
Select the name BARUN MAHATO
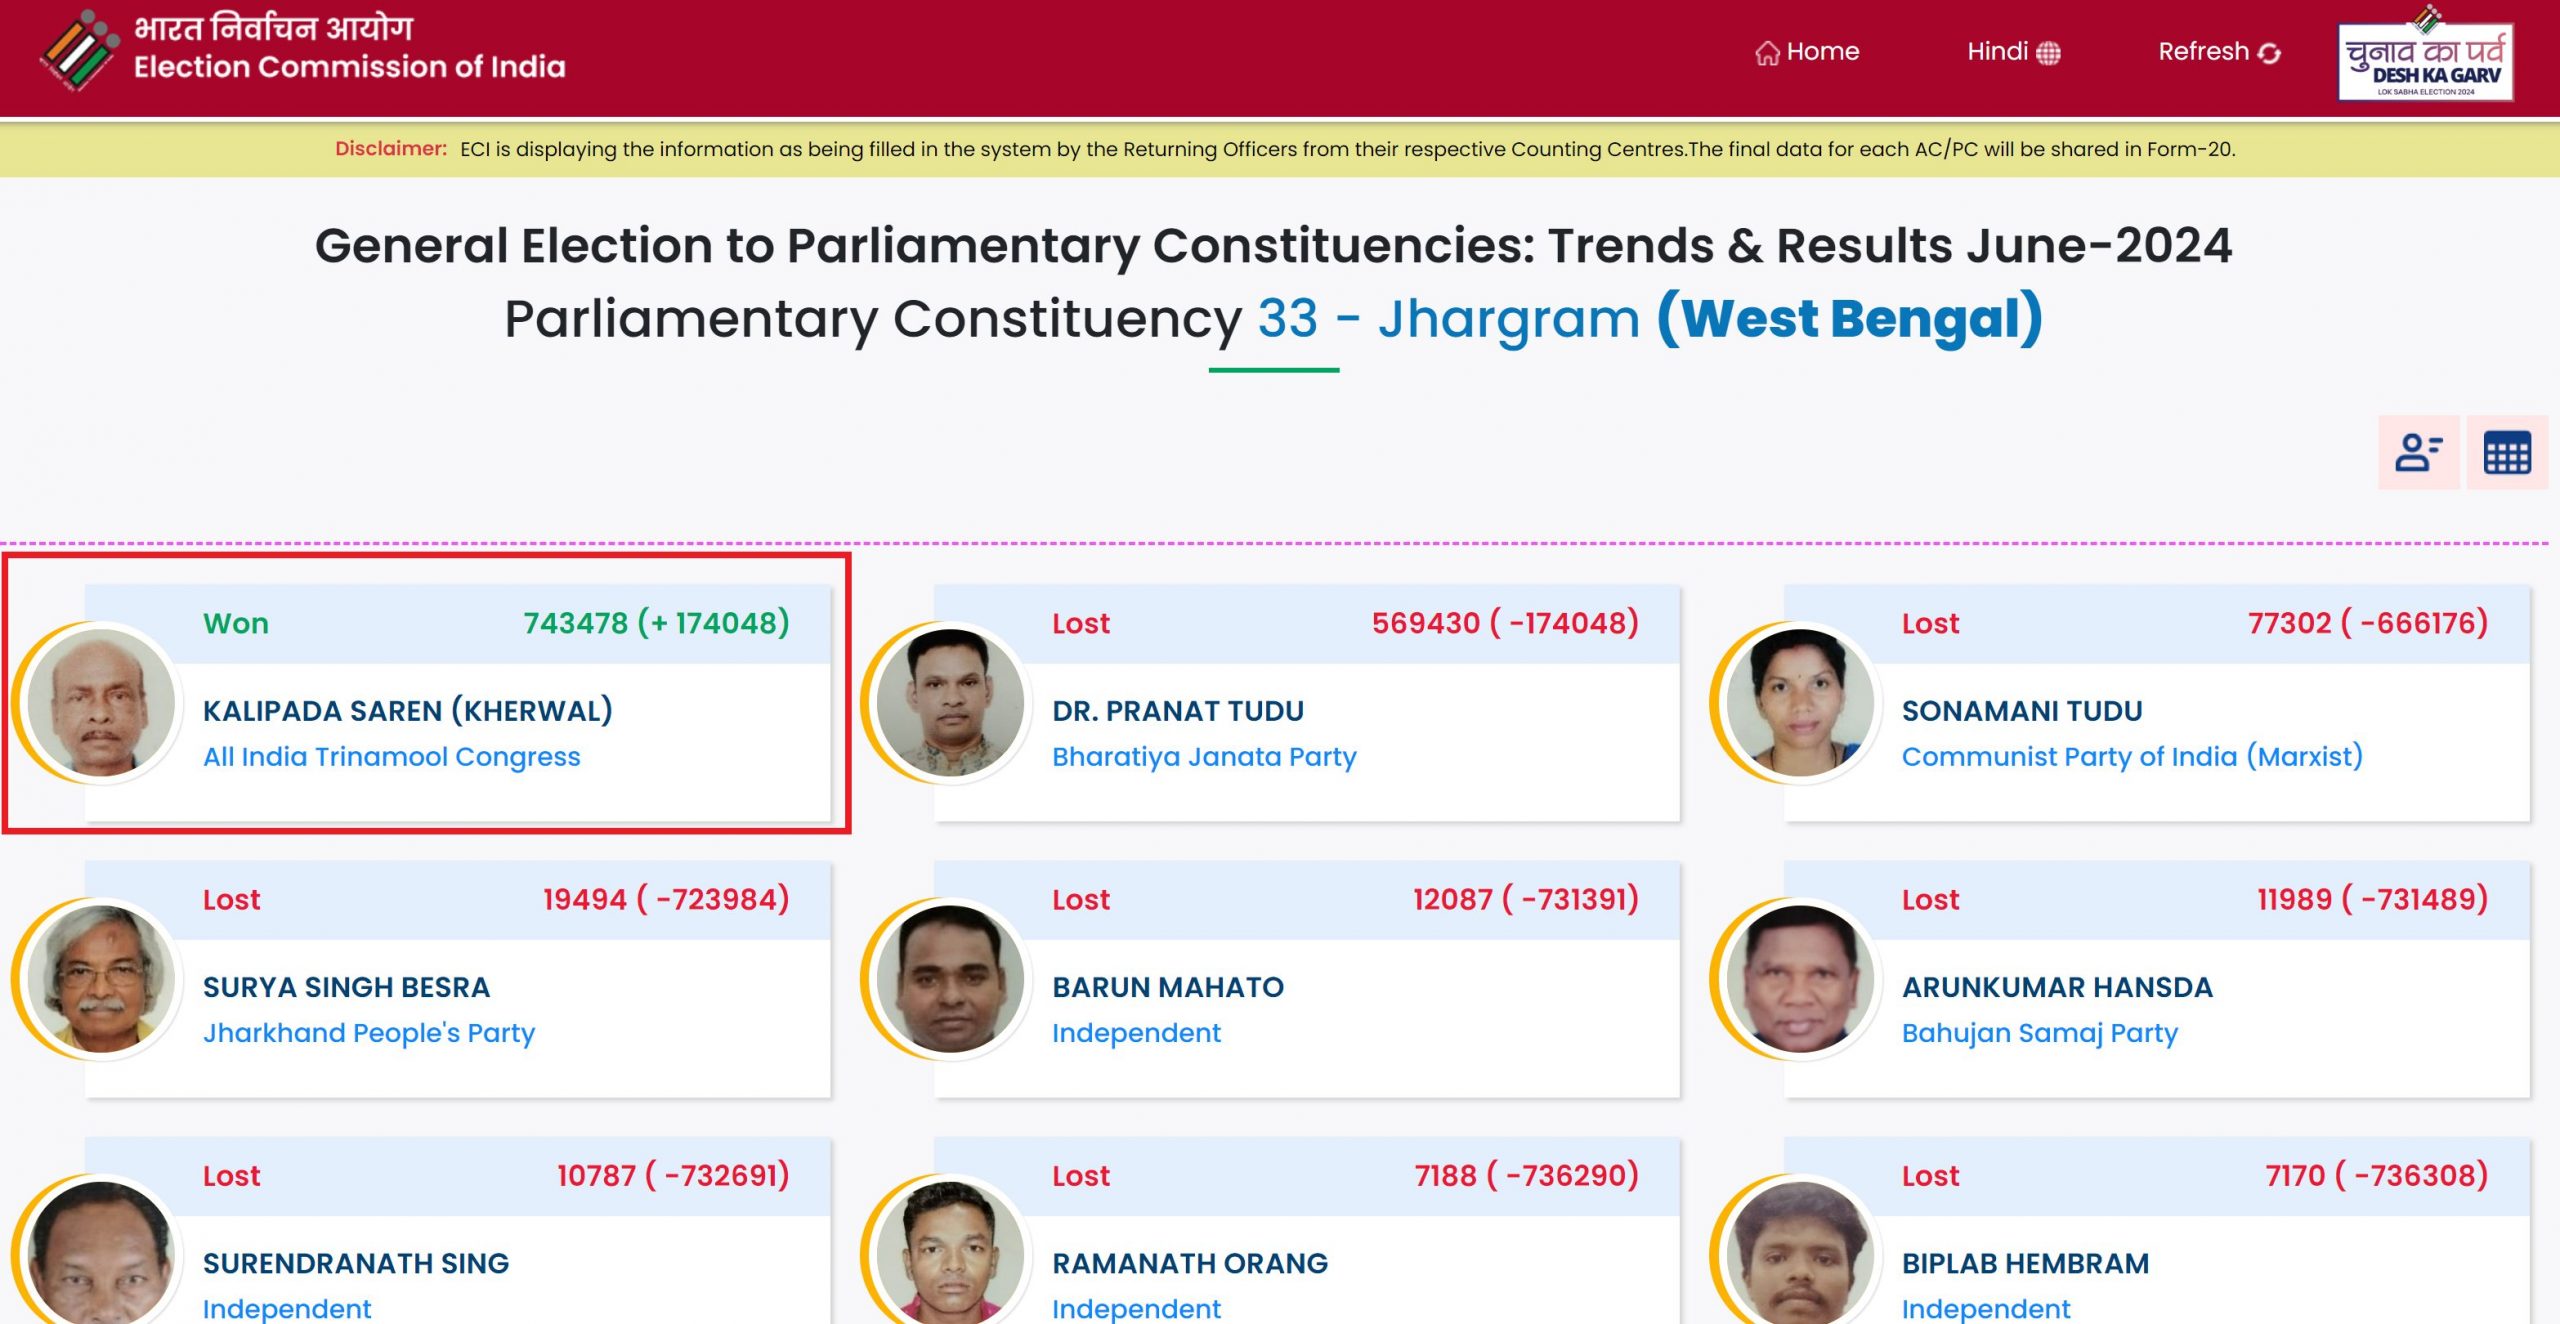pos(1168,987)
